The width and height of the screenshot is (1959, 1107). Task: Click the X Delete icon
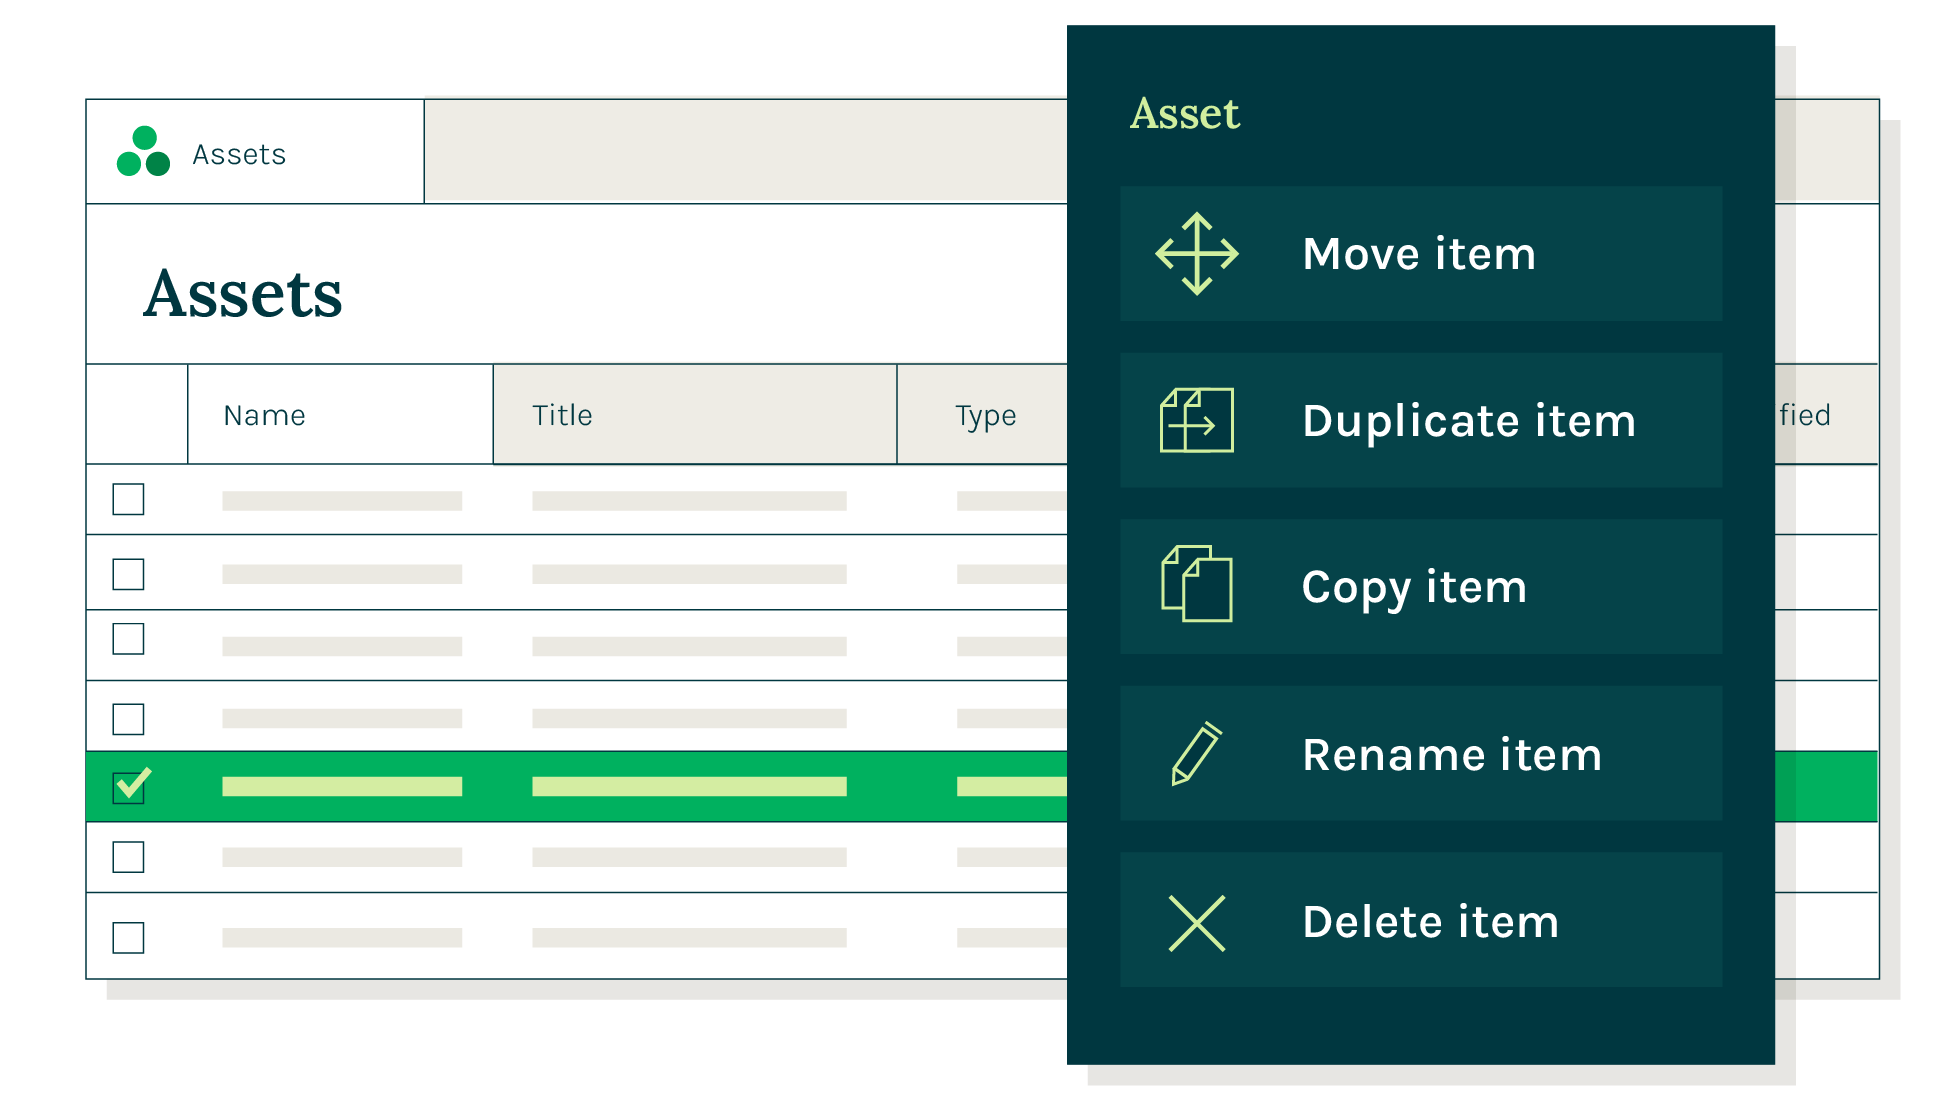(x=1196, y=922)
